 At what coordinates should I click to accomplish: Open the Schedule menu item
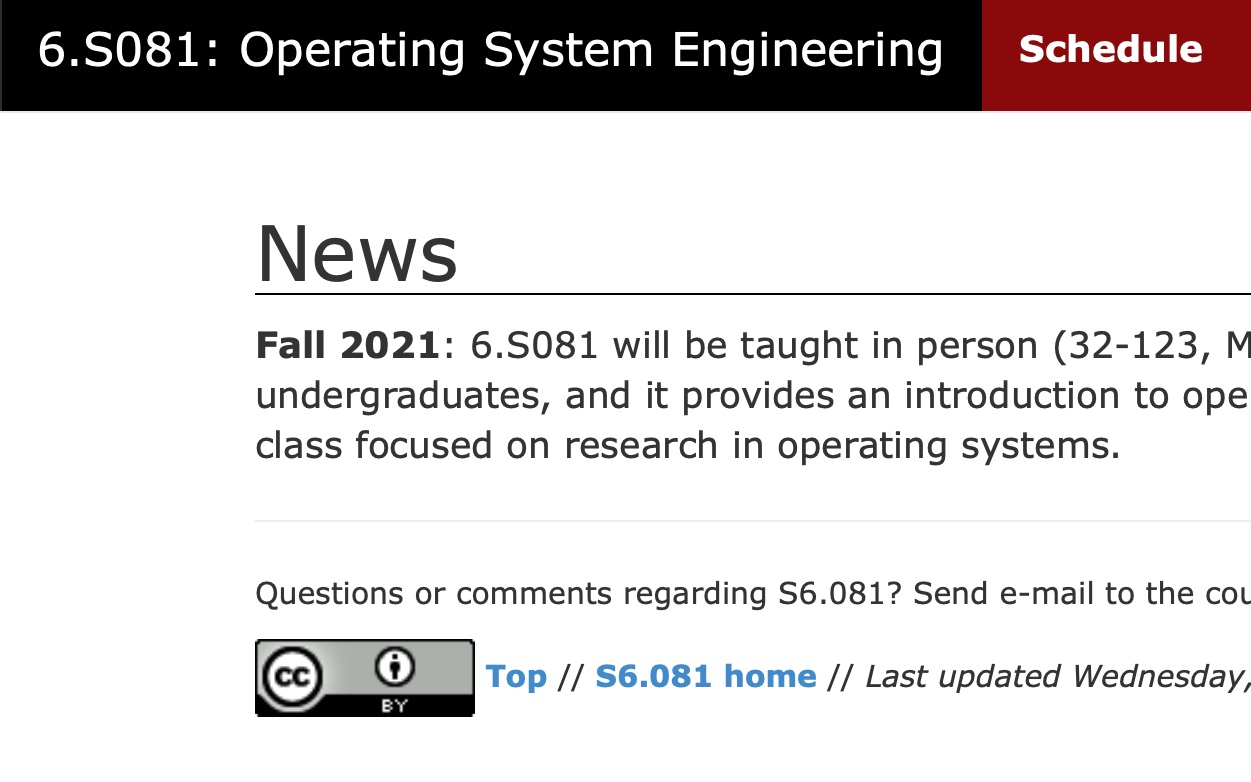(x=1110, y=50)
